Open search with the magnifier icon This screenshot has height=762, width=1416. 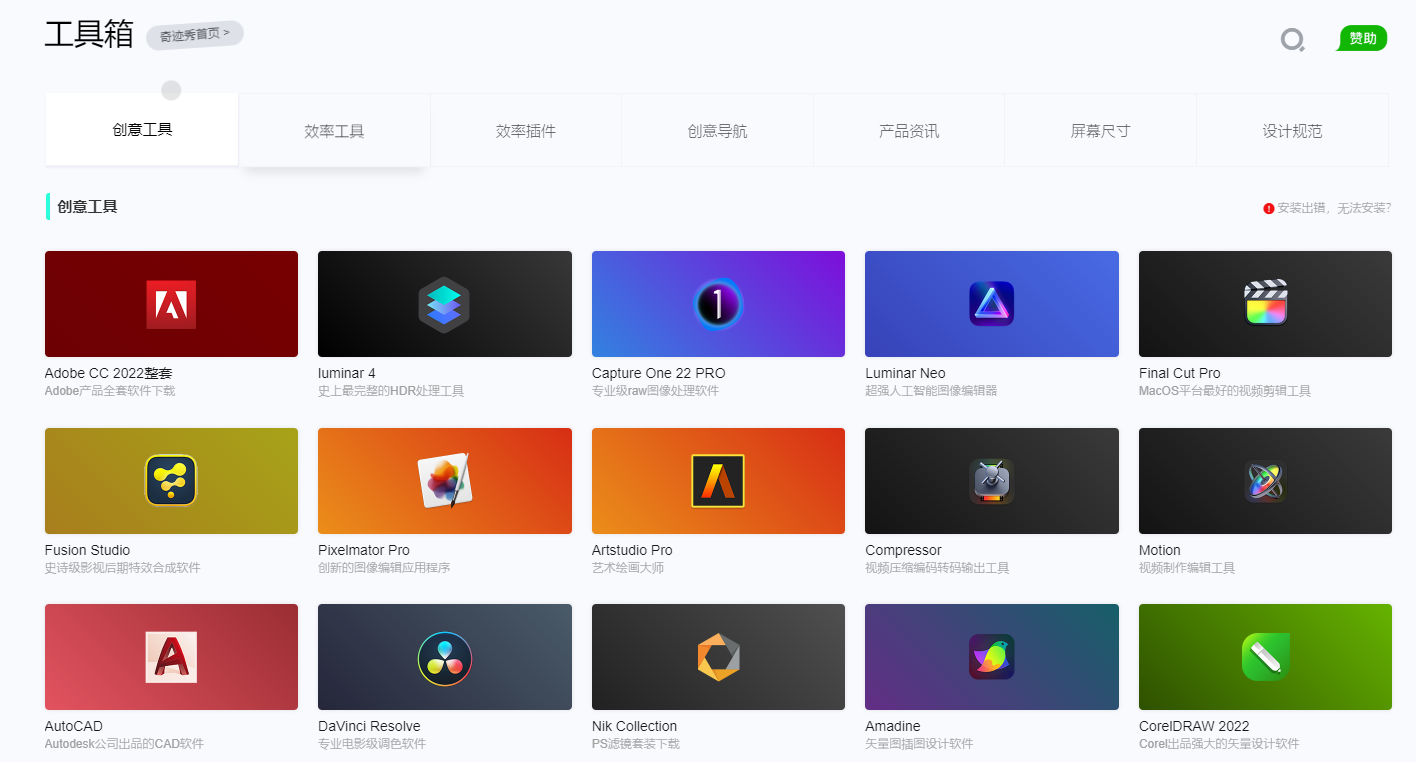[1293, 40]
